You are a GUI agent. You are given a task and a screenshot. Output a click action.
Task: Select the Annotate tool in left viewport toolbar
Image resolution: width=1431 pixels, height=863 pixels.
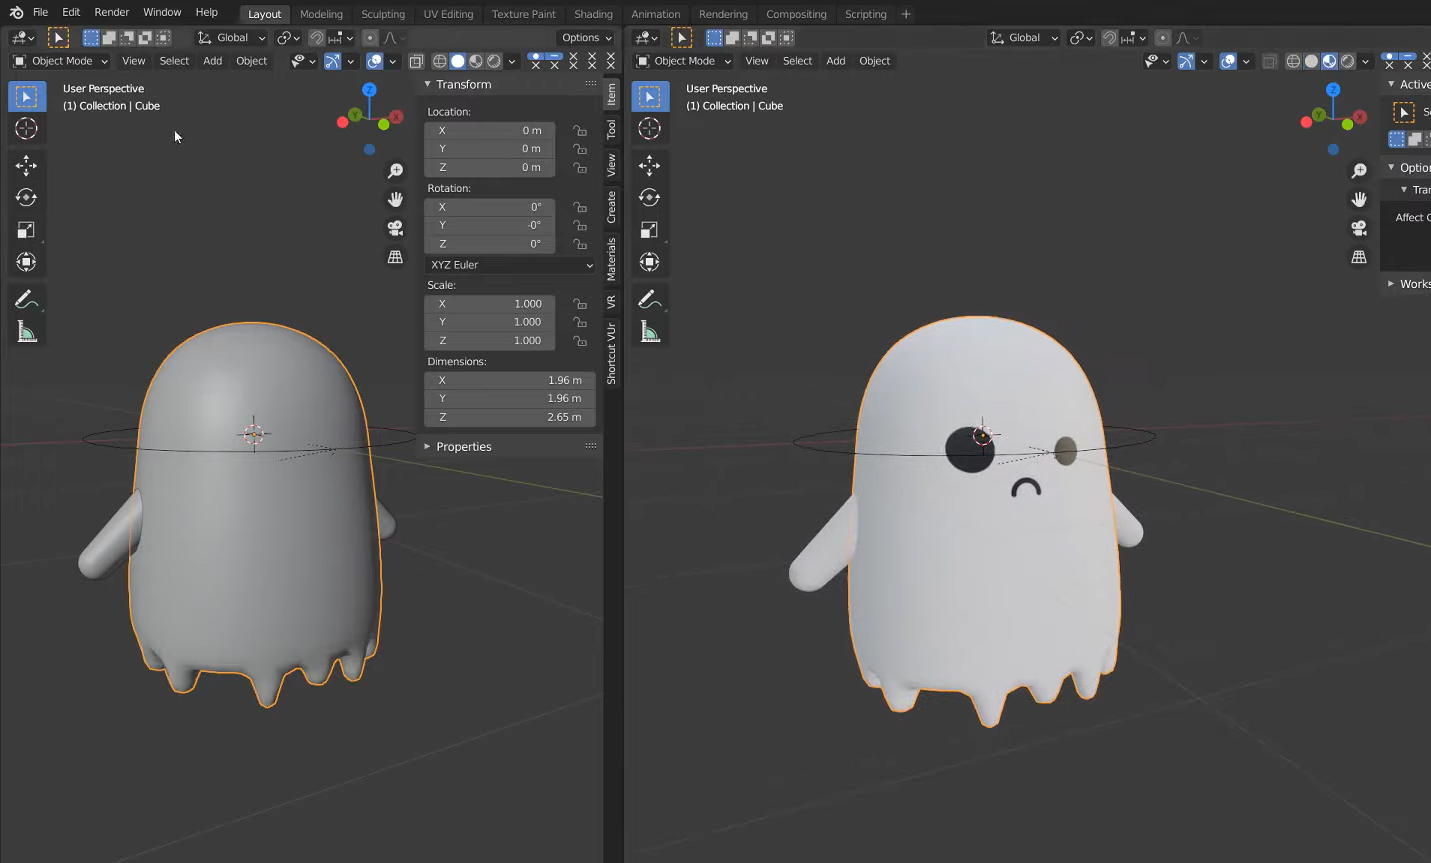27,299
